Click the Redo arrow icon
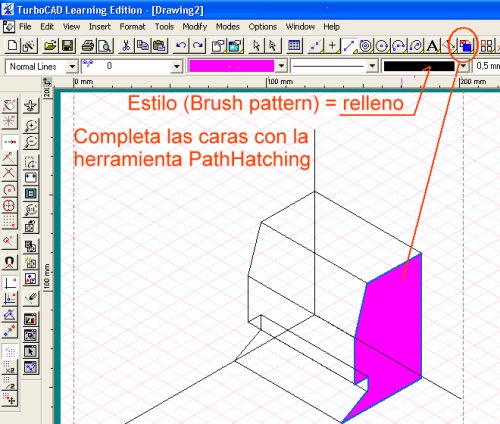 click(198, 46)
